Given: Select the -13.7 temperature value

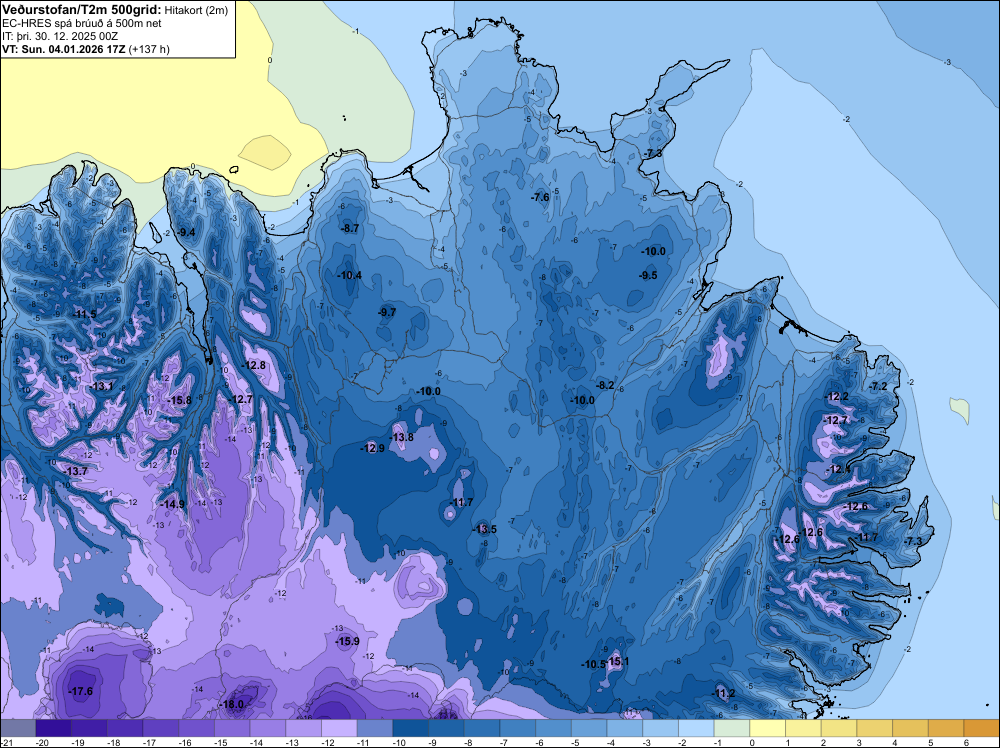Looking at the screenshot, I should [77, 471].
